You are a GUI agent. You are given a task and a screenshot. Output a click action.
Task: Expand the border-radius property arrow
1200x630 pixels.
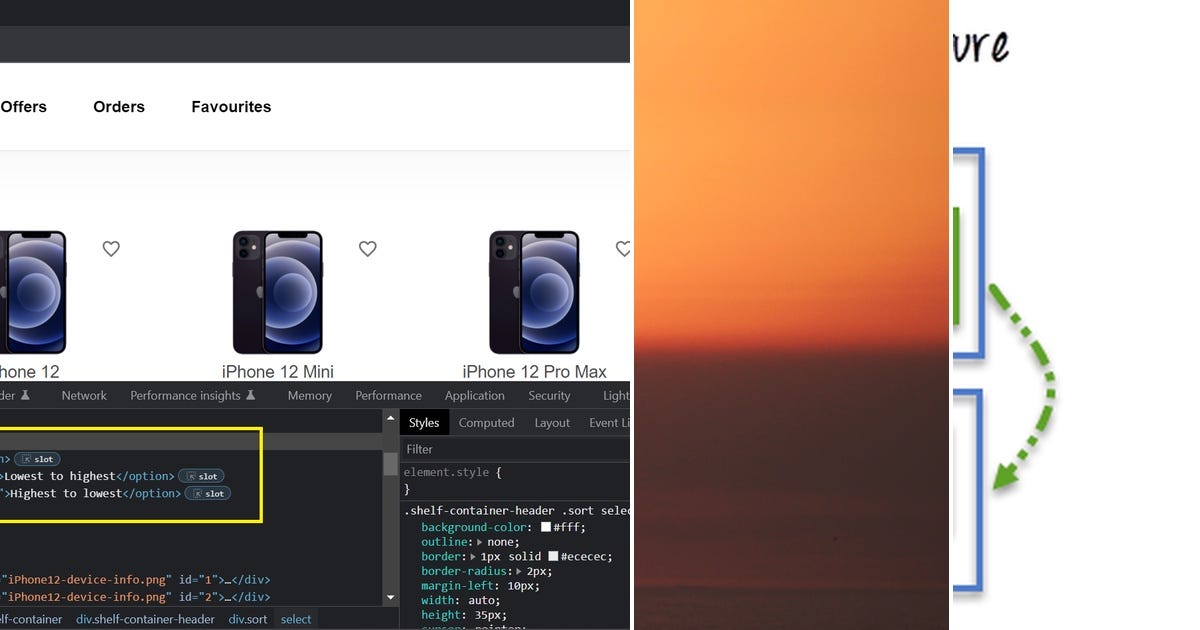[518, 571]
